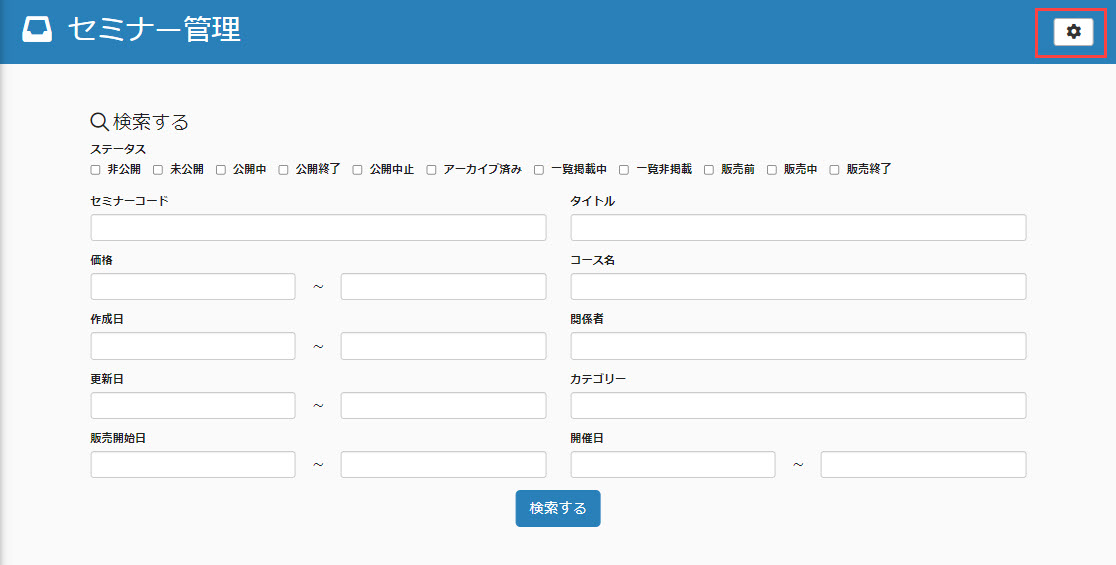Select the 公開中止 checkbox

point(357,170)
